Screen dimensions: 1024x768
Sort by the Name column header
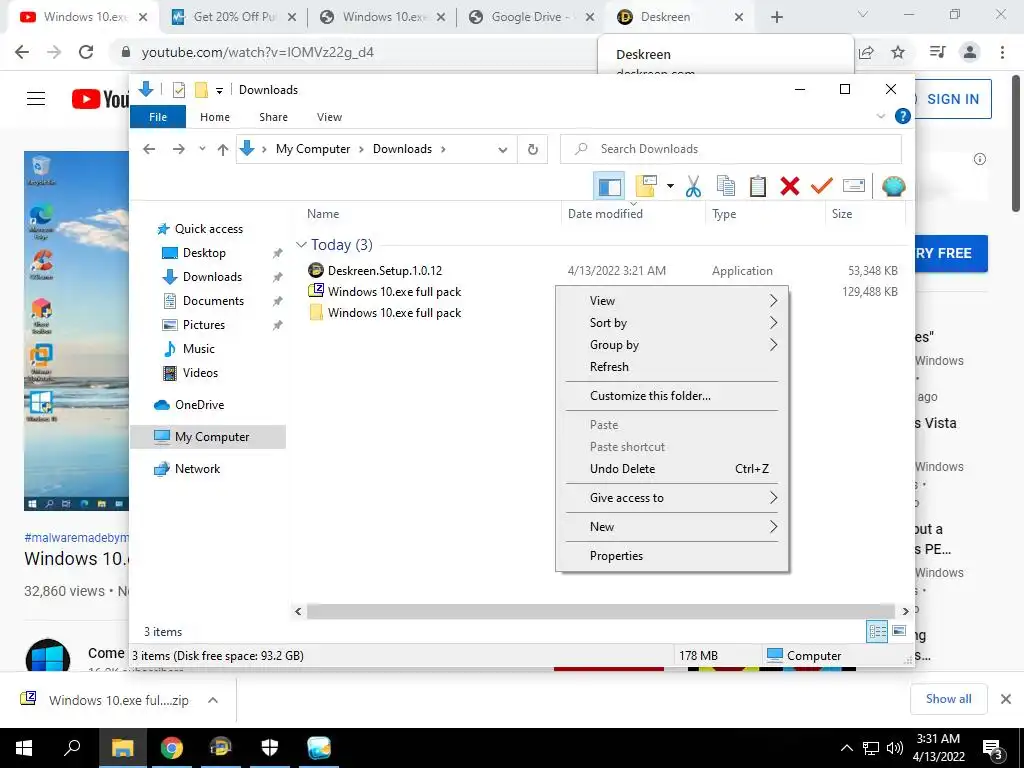click(x=323, y=214)
